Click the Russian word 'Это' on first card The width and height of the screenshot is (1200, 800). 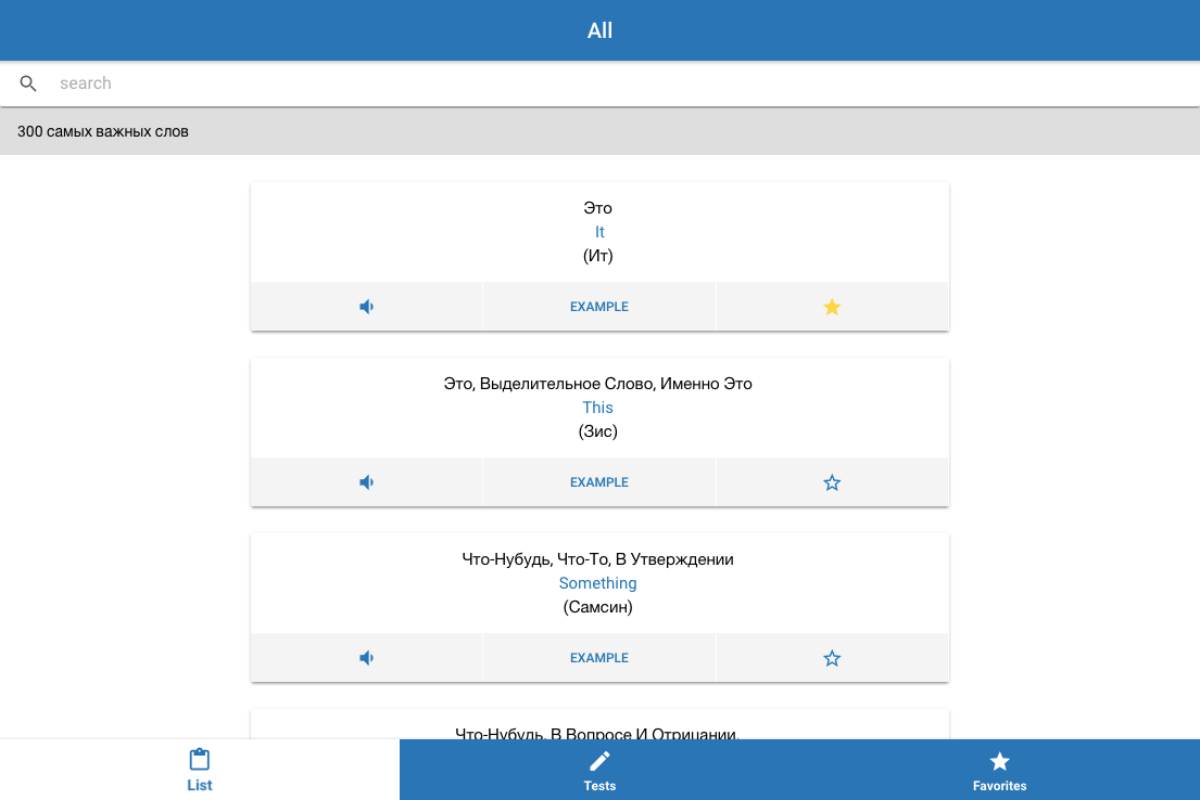pyautogui.click(x=598, y=208)
